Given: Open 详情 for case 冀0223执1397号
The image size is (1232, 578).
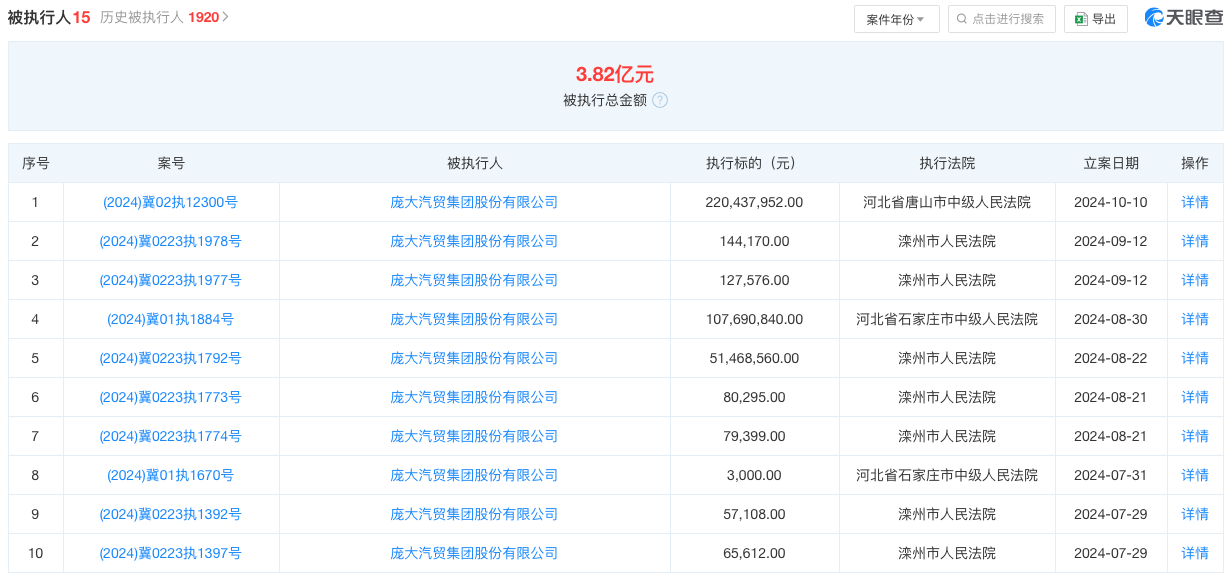Looking at the screenshot, I should point(1195,553).
